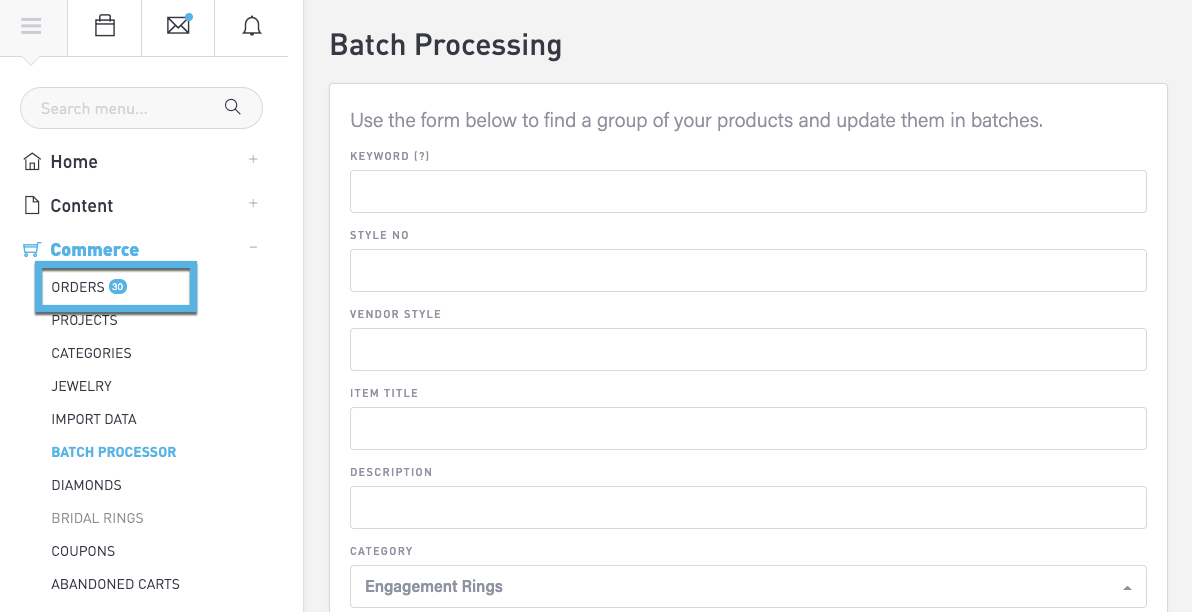Expand the Content menu section

click(253, 203)
